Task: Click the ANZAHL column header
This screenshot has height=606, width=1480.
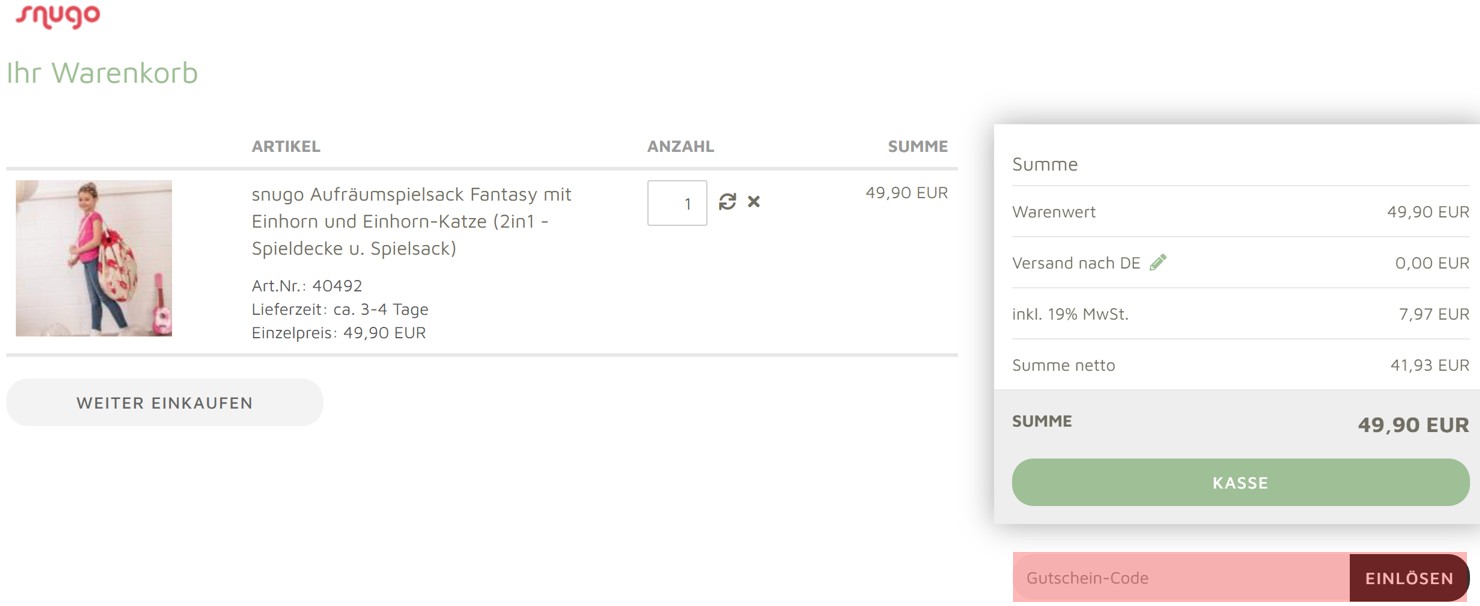Action: coord(681,146)
